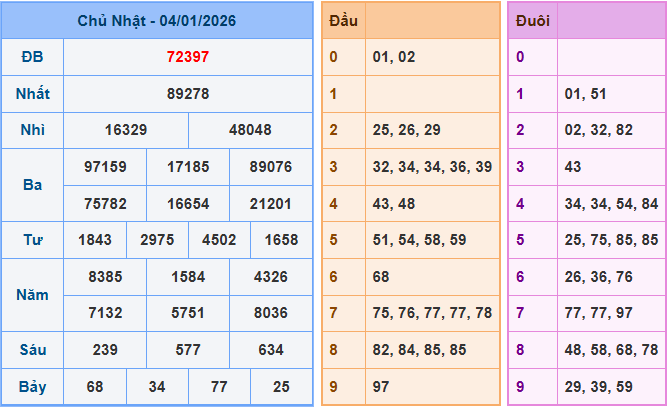Select second prize number 48048
The image size is (667, 407).
pos(250,130)
